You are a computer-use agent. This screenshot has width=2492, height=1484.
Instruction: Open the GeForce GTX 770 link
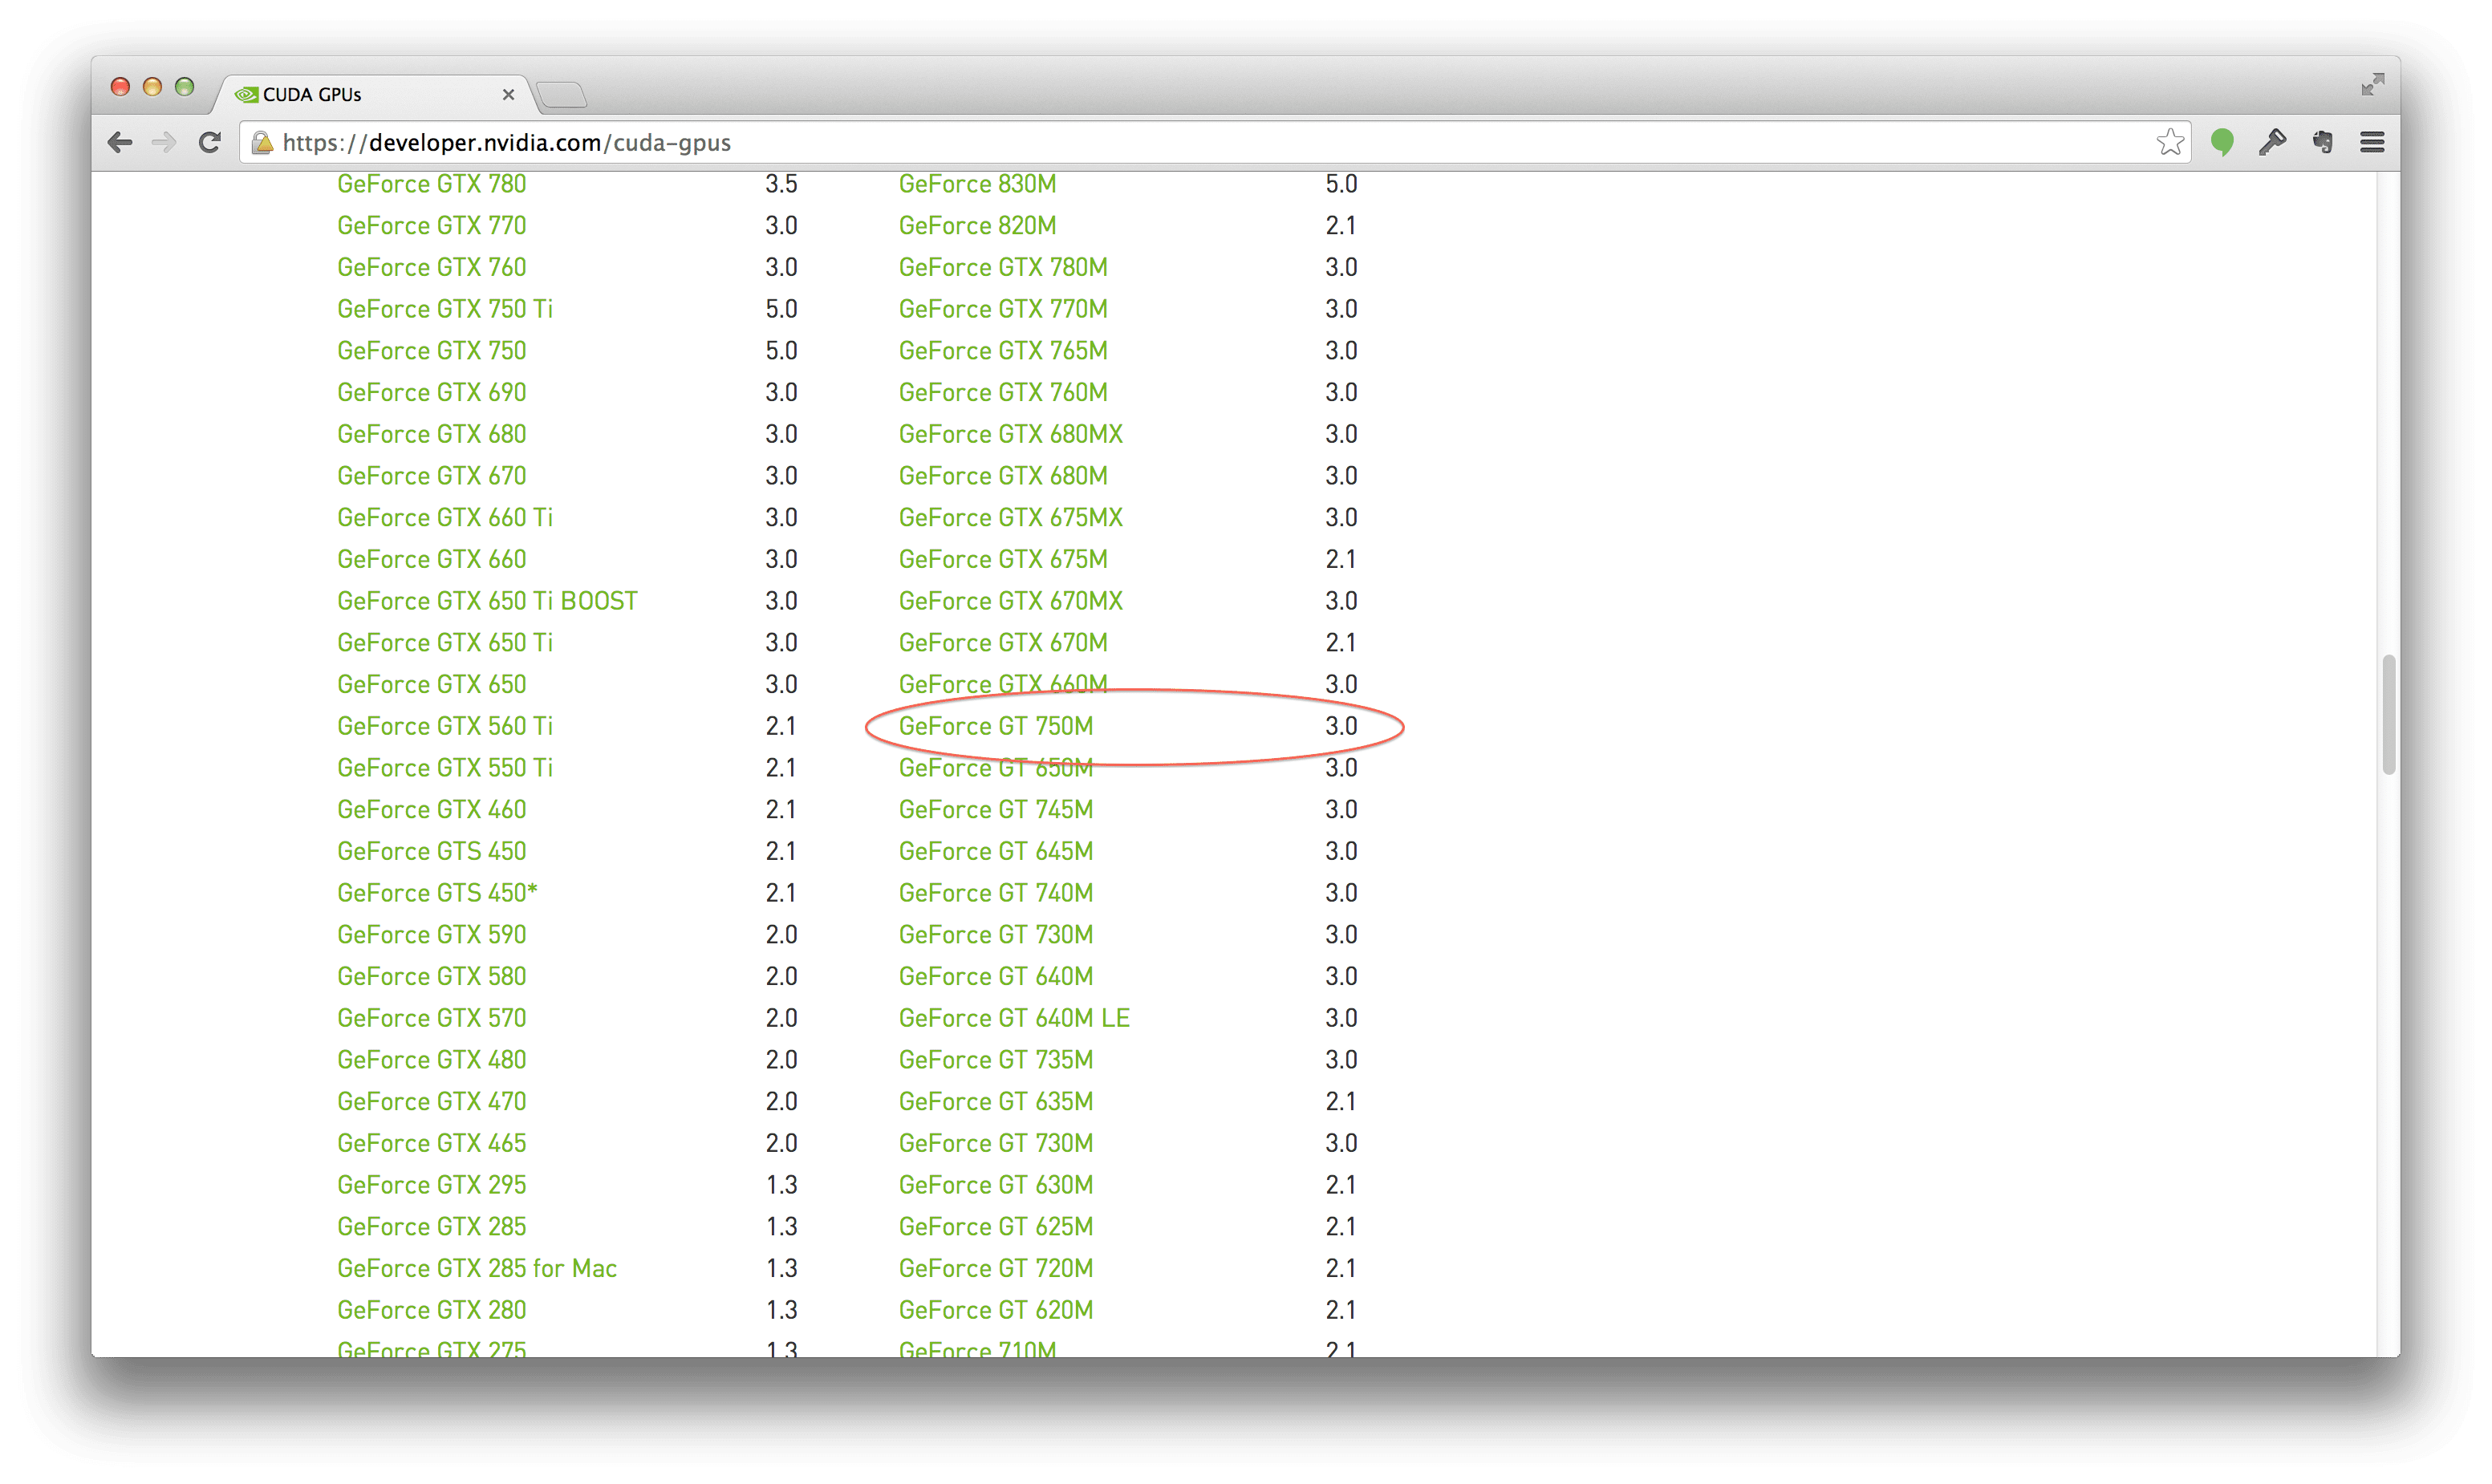click(x=431, y=225)
